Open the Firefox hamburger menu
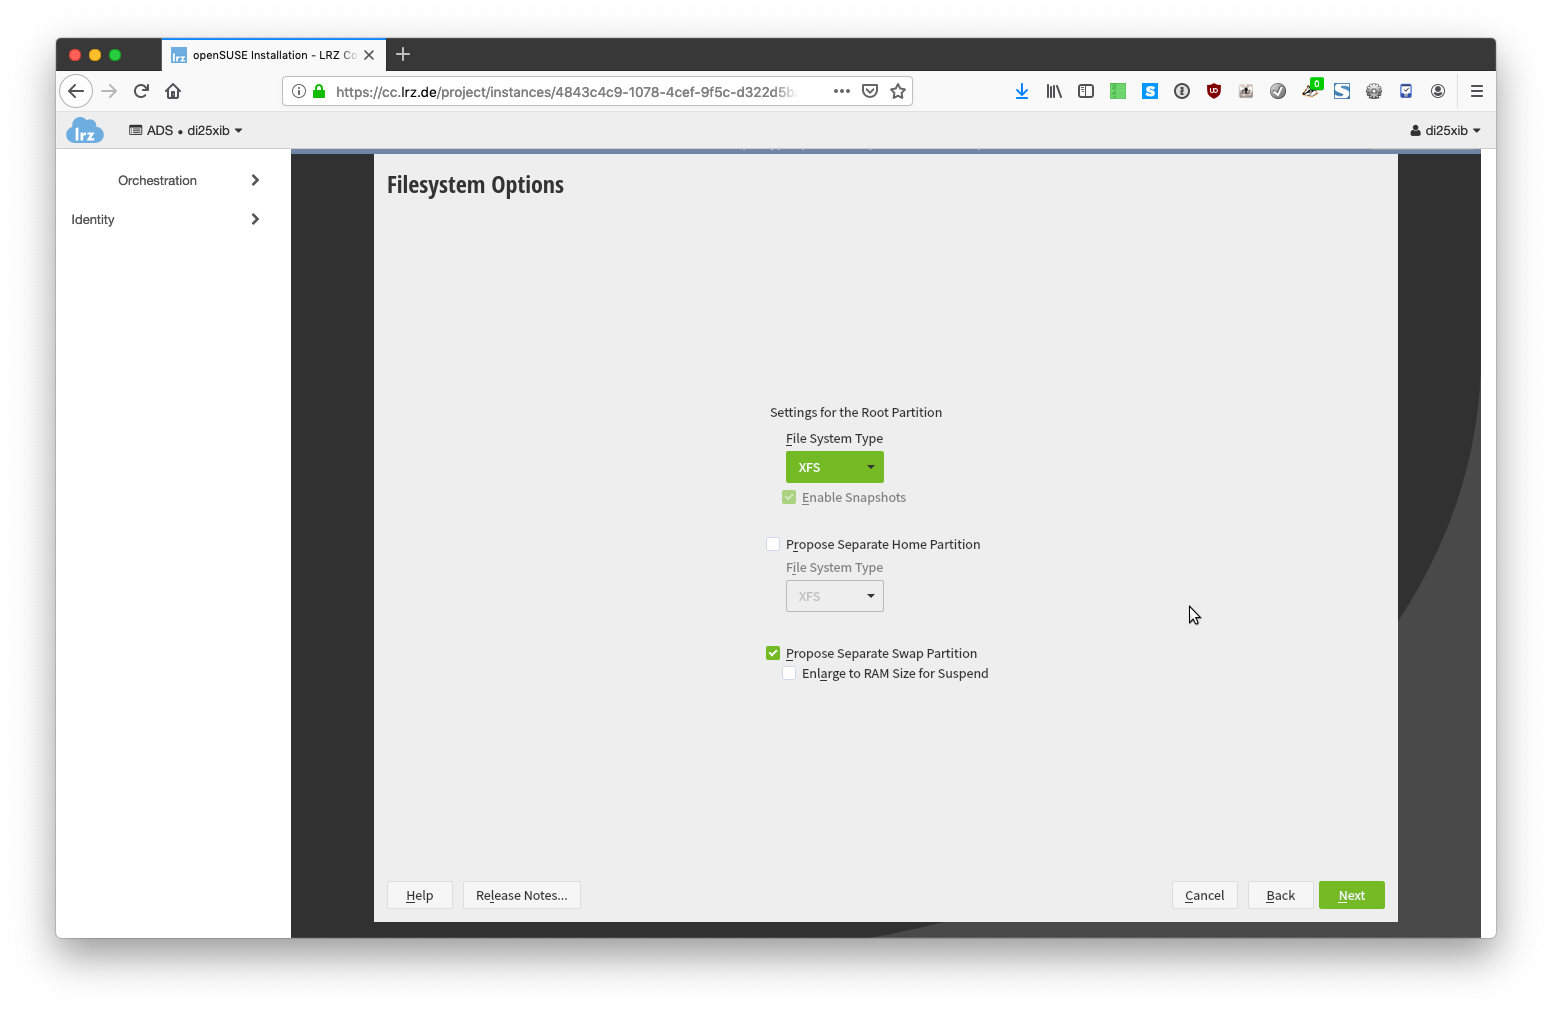Image resolution: width=1552 pixels, height=1012 pixels. coord(1476,91)
